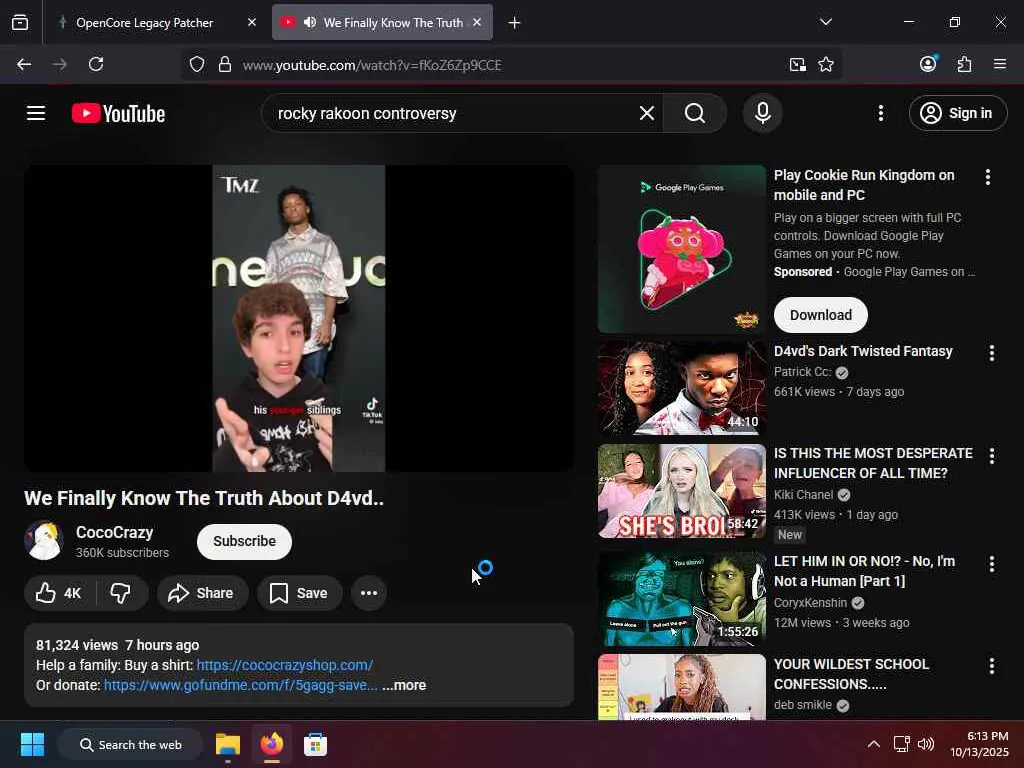This screenshot has height=768, width=1024.
Task: Open YouTube settings three-dot menu
Action: (x=881, y=114)
